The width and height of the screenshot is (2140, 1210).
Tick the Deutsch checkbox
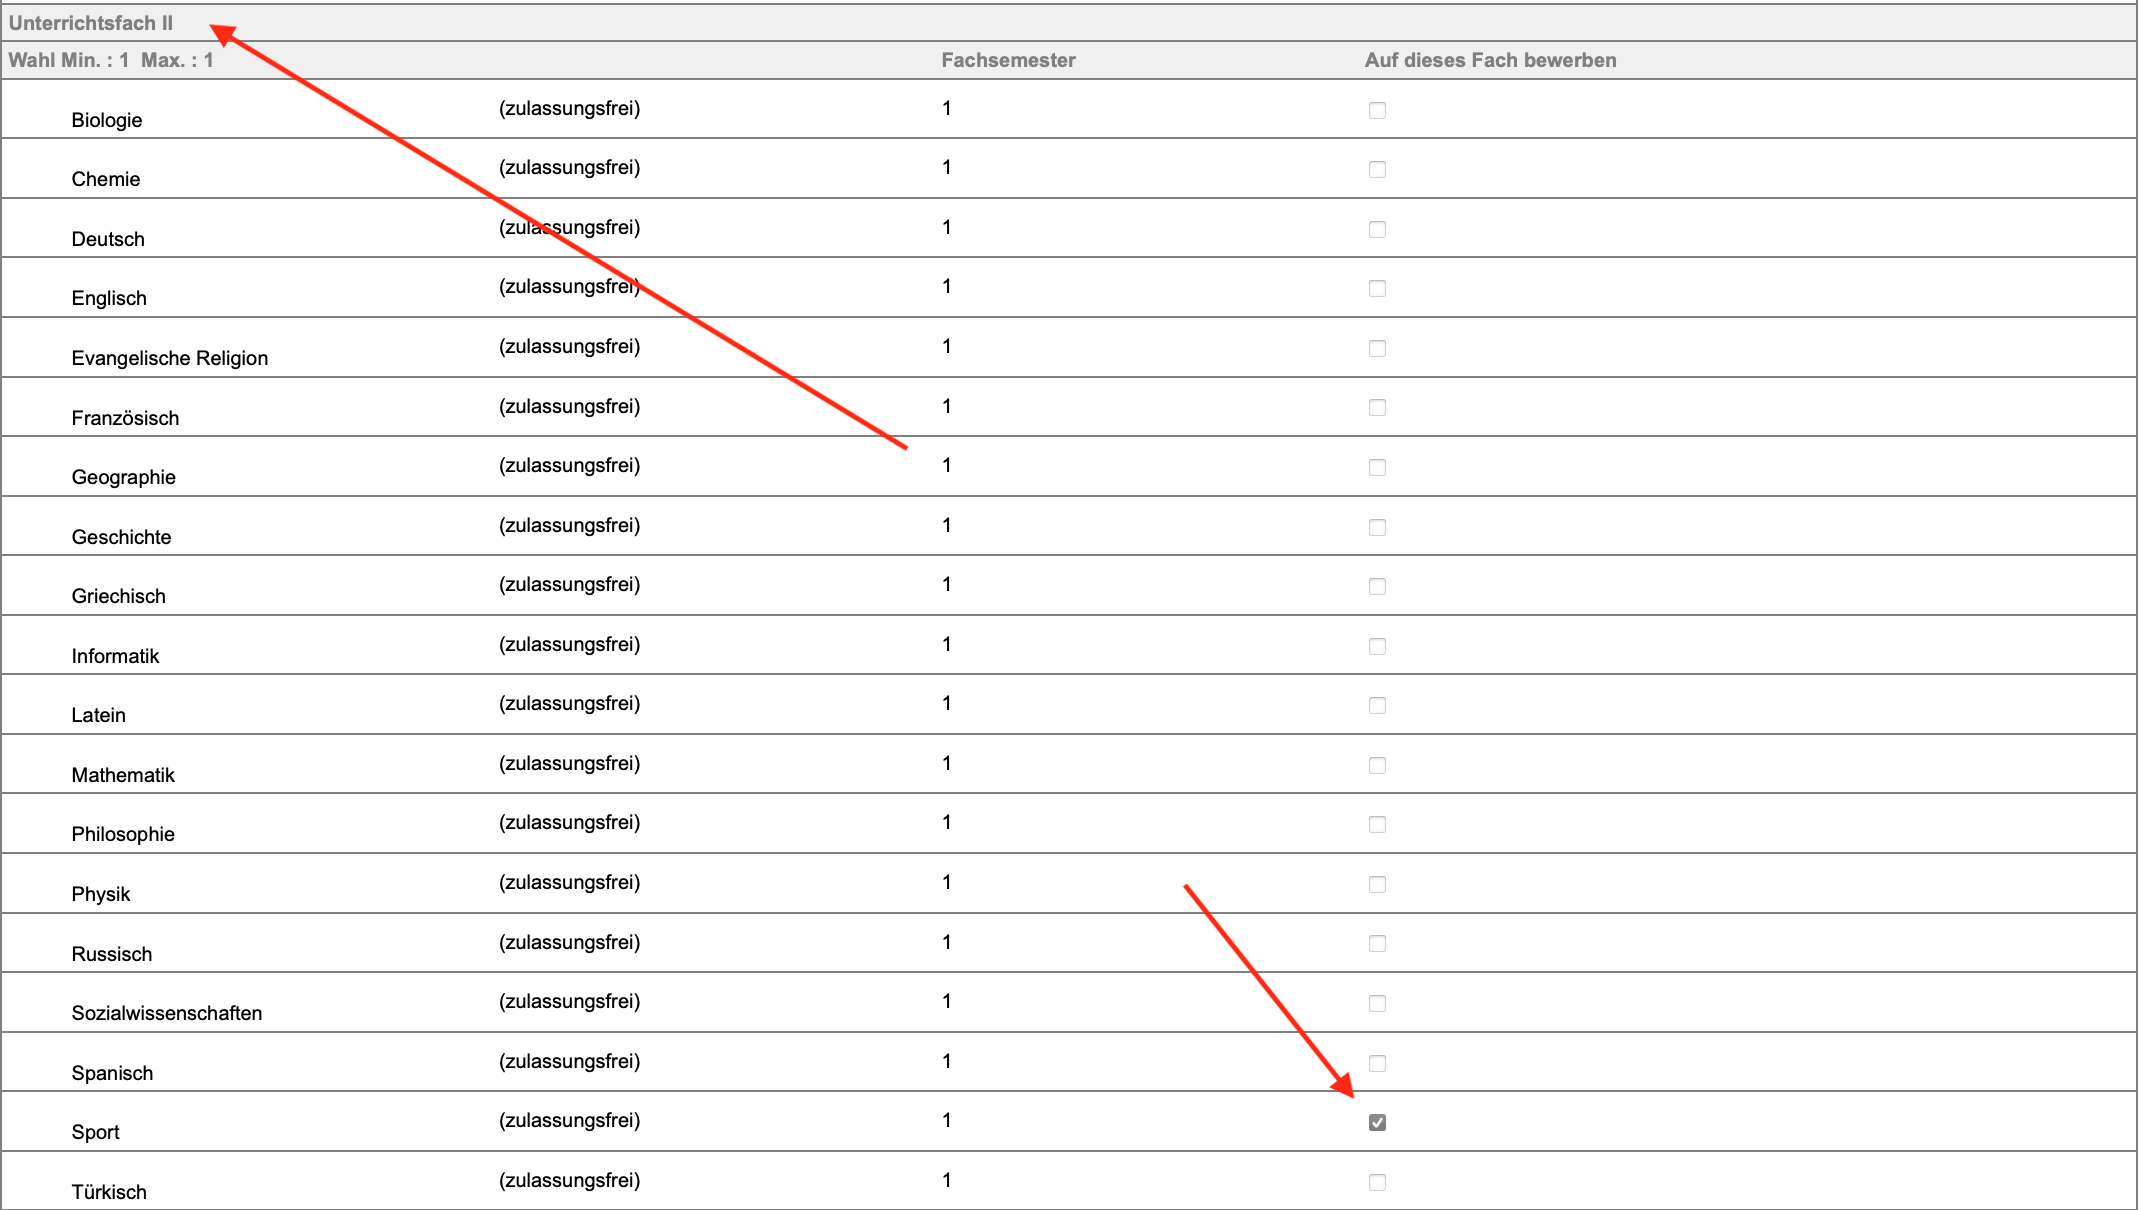coord(1377,229)
